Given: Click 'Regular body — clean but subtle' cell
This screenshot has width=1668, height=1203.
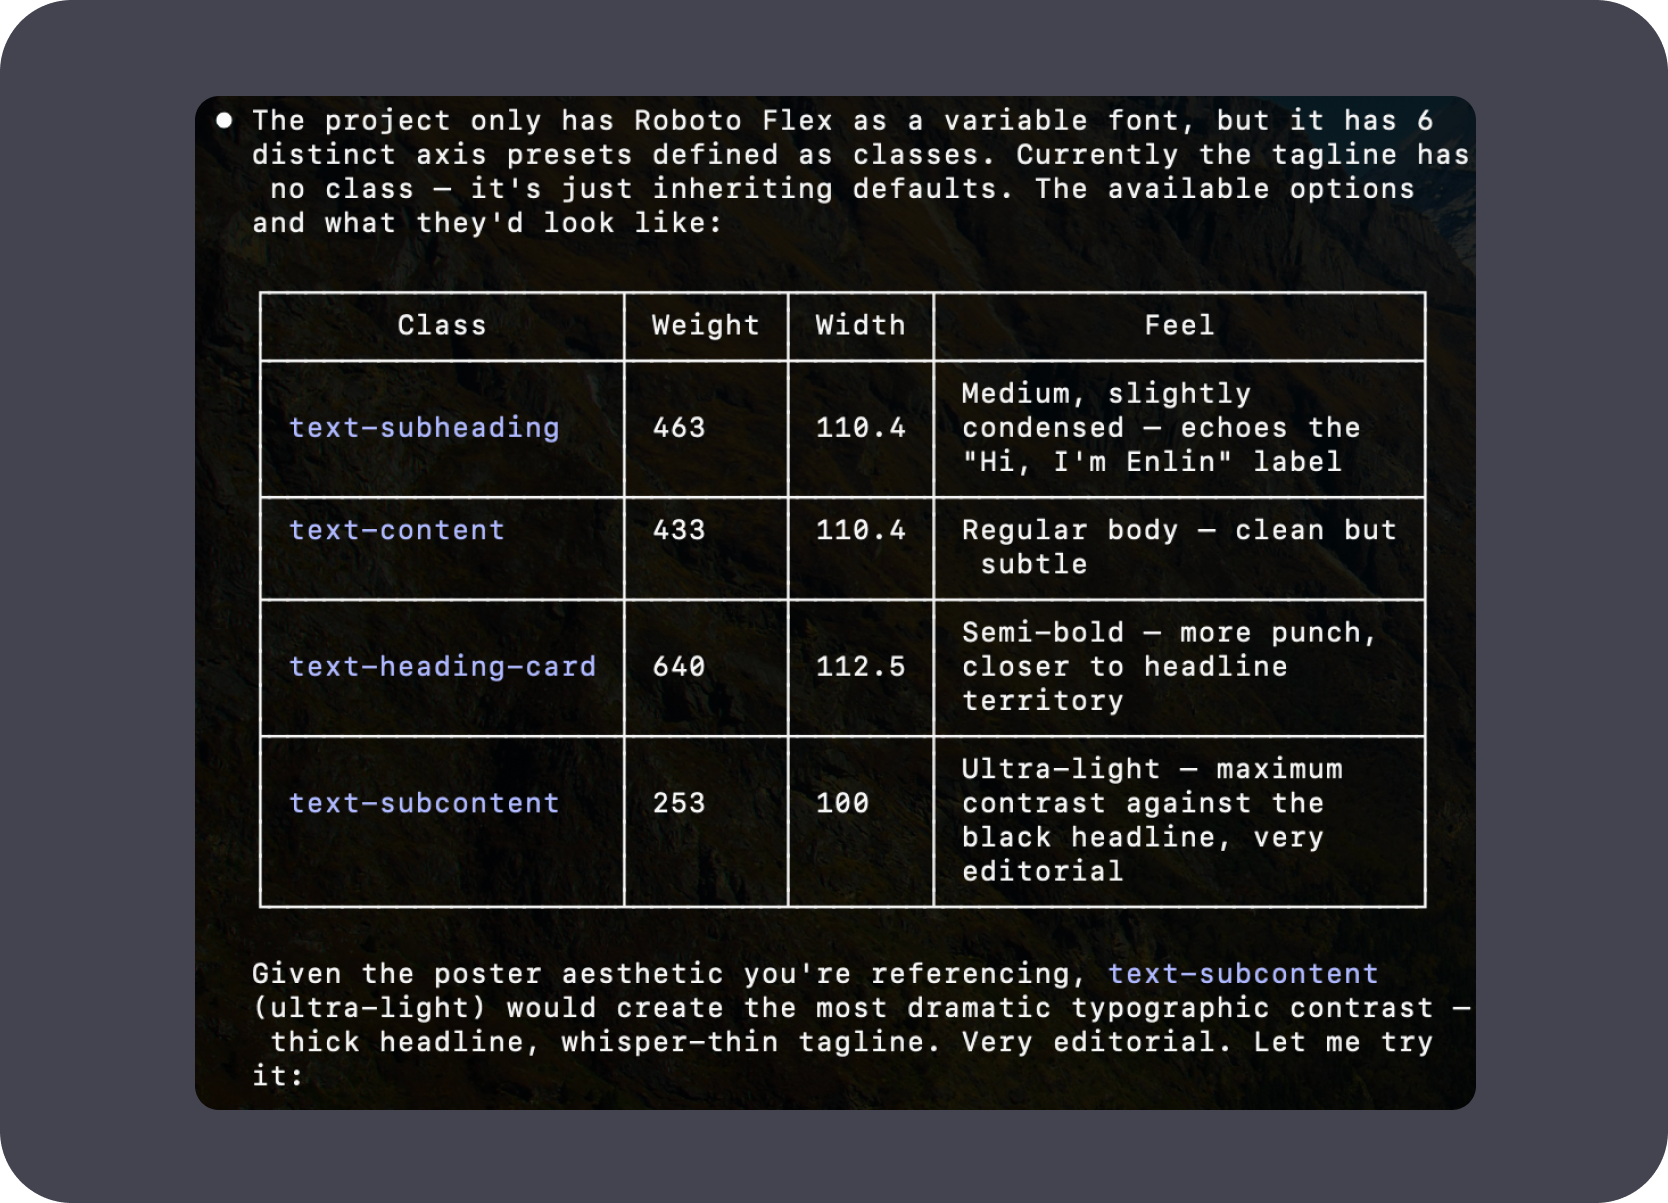Looking at the screenshot, I should (x=1179, y=547).
